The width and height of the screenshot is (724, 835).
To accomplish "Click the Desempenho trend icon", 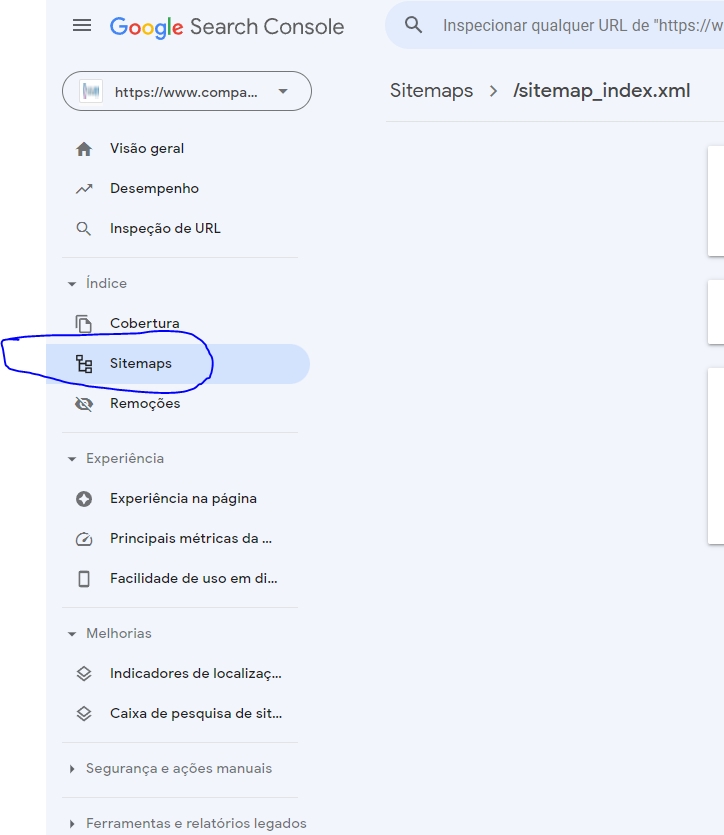I will click(84, 189).
